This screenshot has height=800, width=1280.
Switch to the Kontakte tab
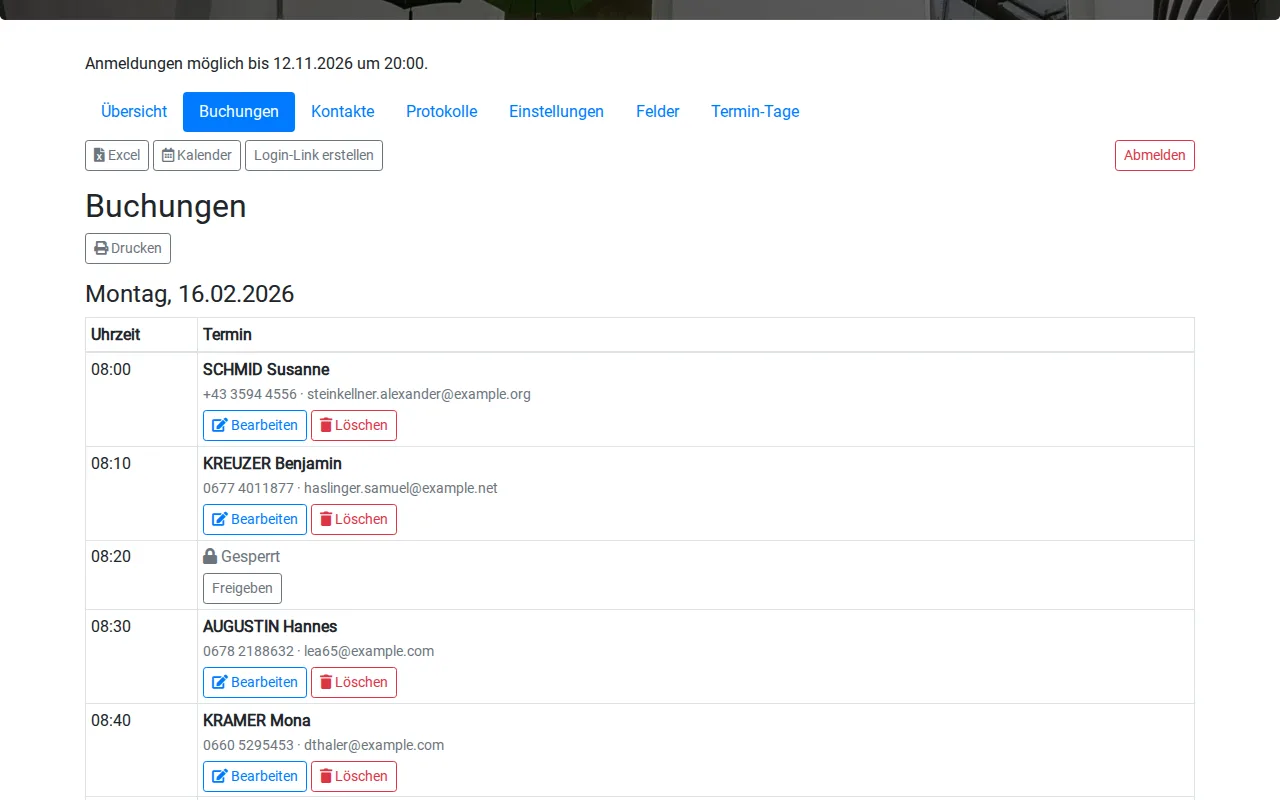tap(343, 112)
